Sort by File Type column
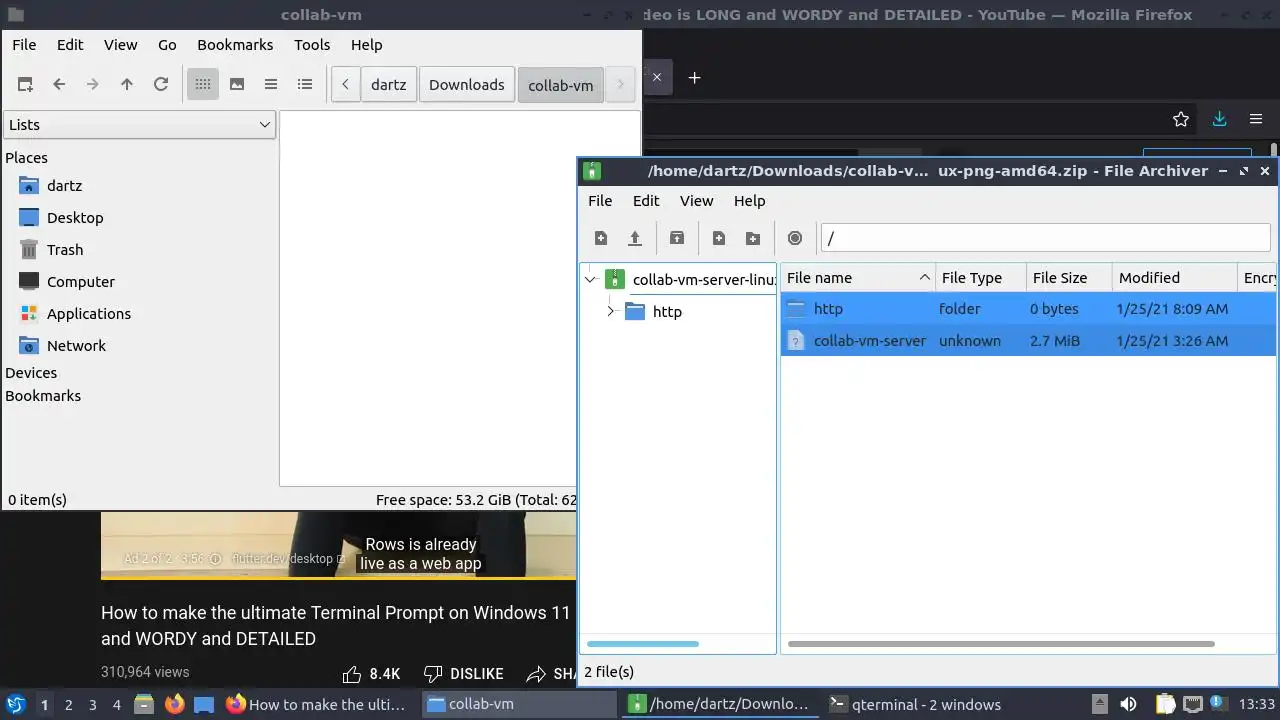Screen dimensions: 1280x720 (981, 278)
